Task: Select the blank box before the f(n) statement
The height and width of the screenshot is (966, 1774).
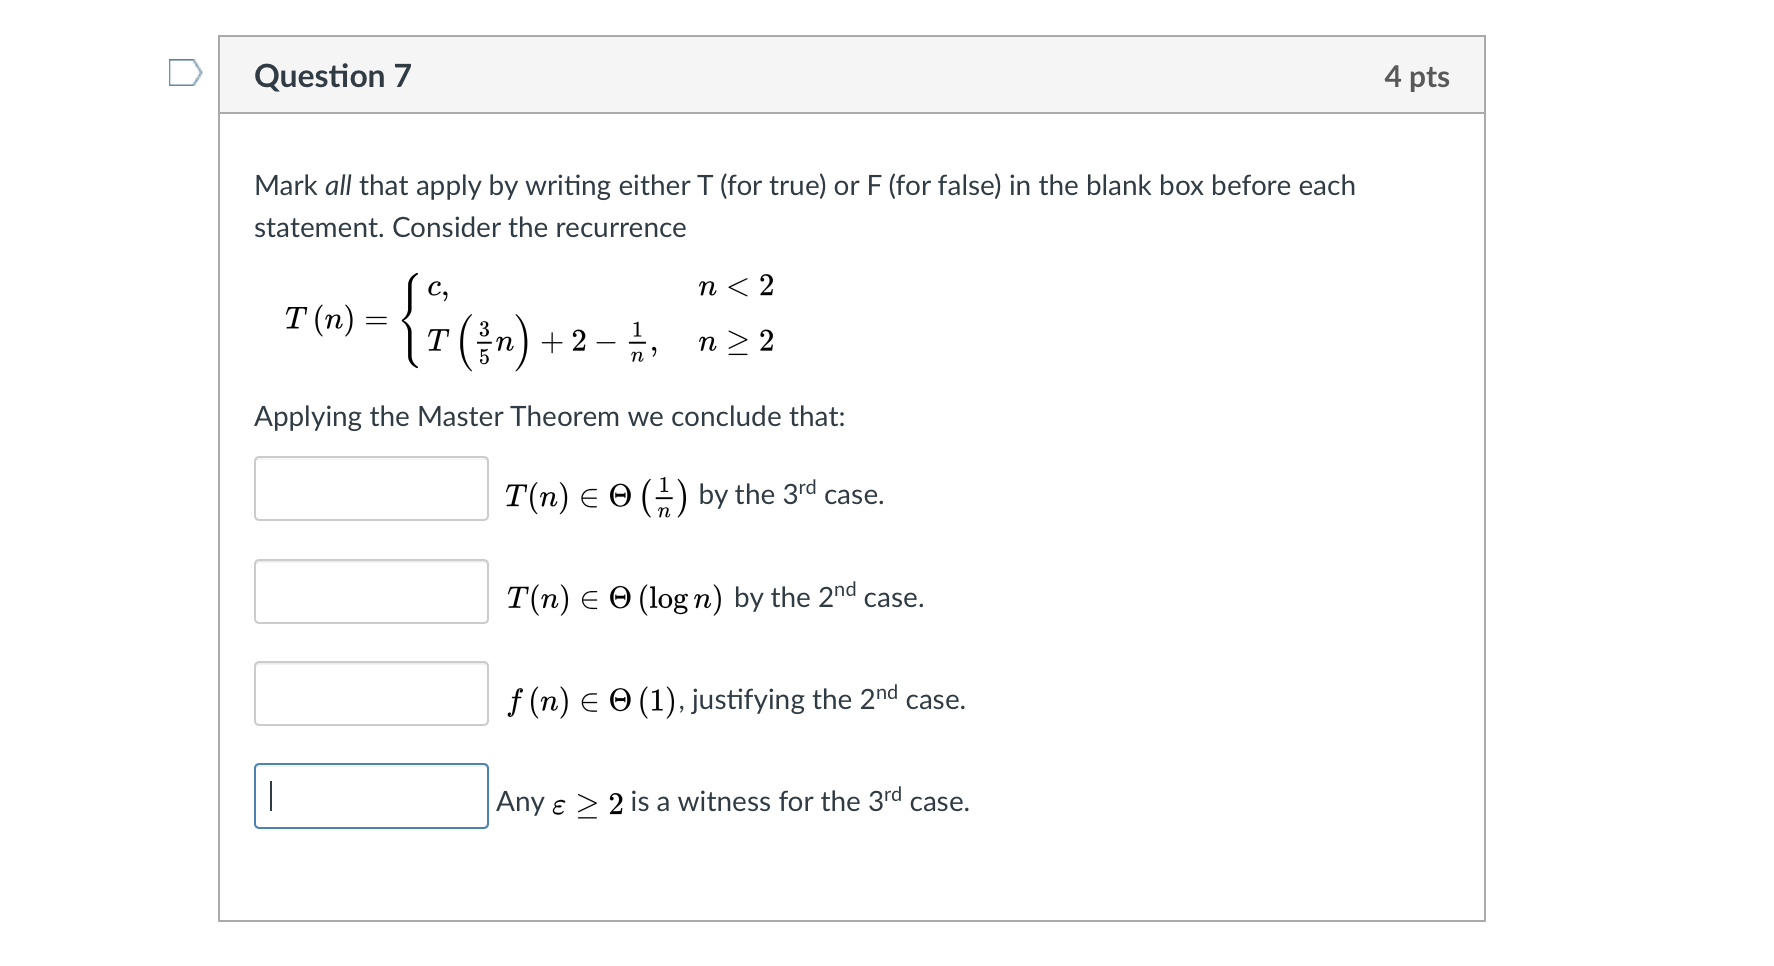Action: (x=371, y=693)
